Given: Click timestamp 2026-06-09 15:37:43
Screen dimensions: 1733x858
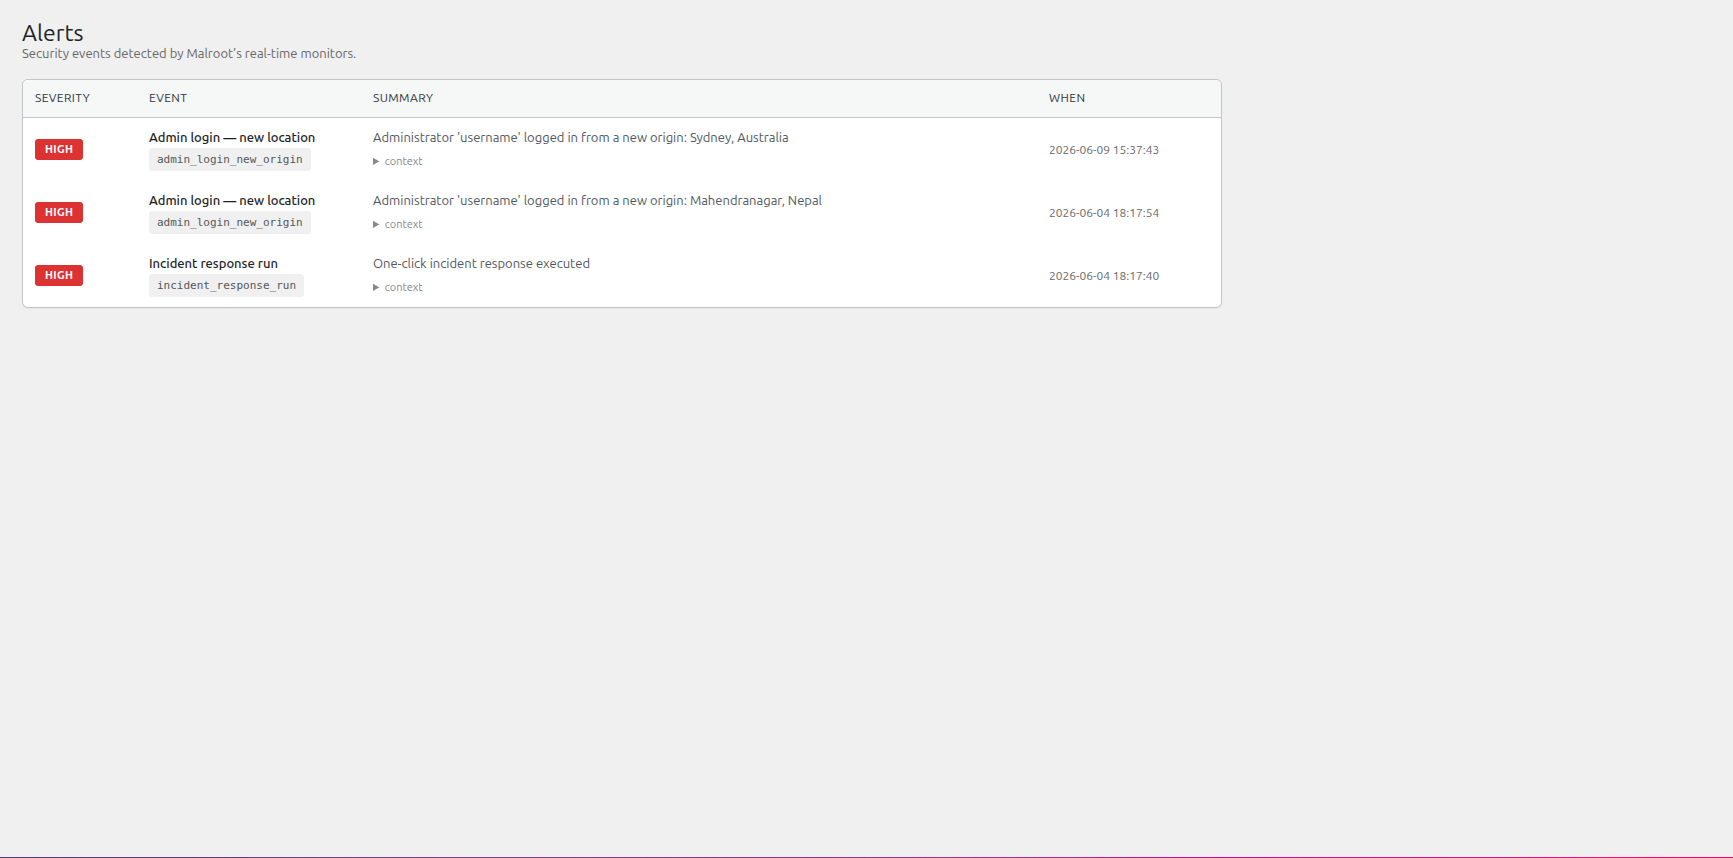Looking at the screenshot, I should coord(1104,150).
